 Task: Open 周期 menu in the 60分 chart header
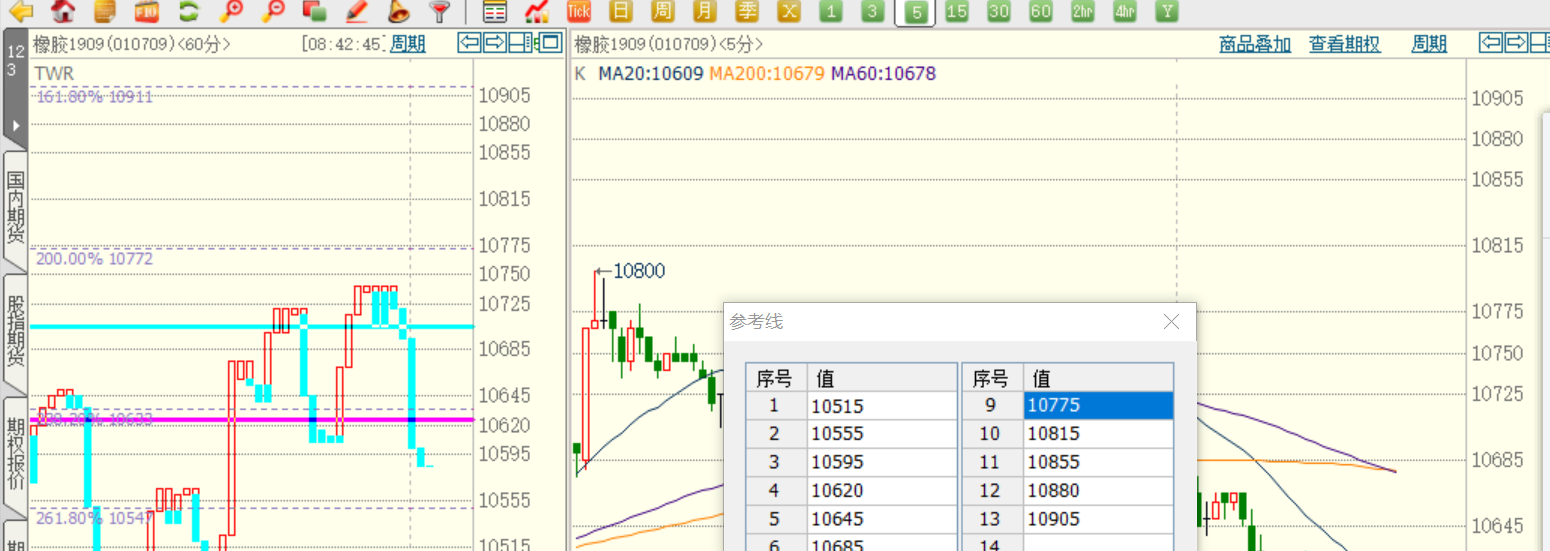click(x=407, y=44)
